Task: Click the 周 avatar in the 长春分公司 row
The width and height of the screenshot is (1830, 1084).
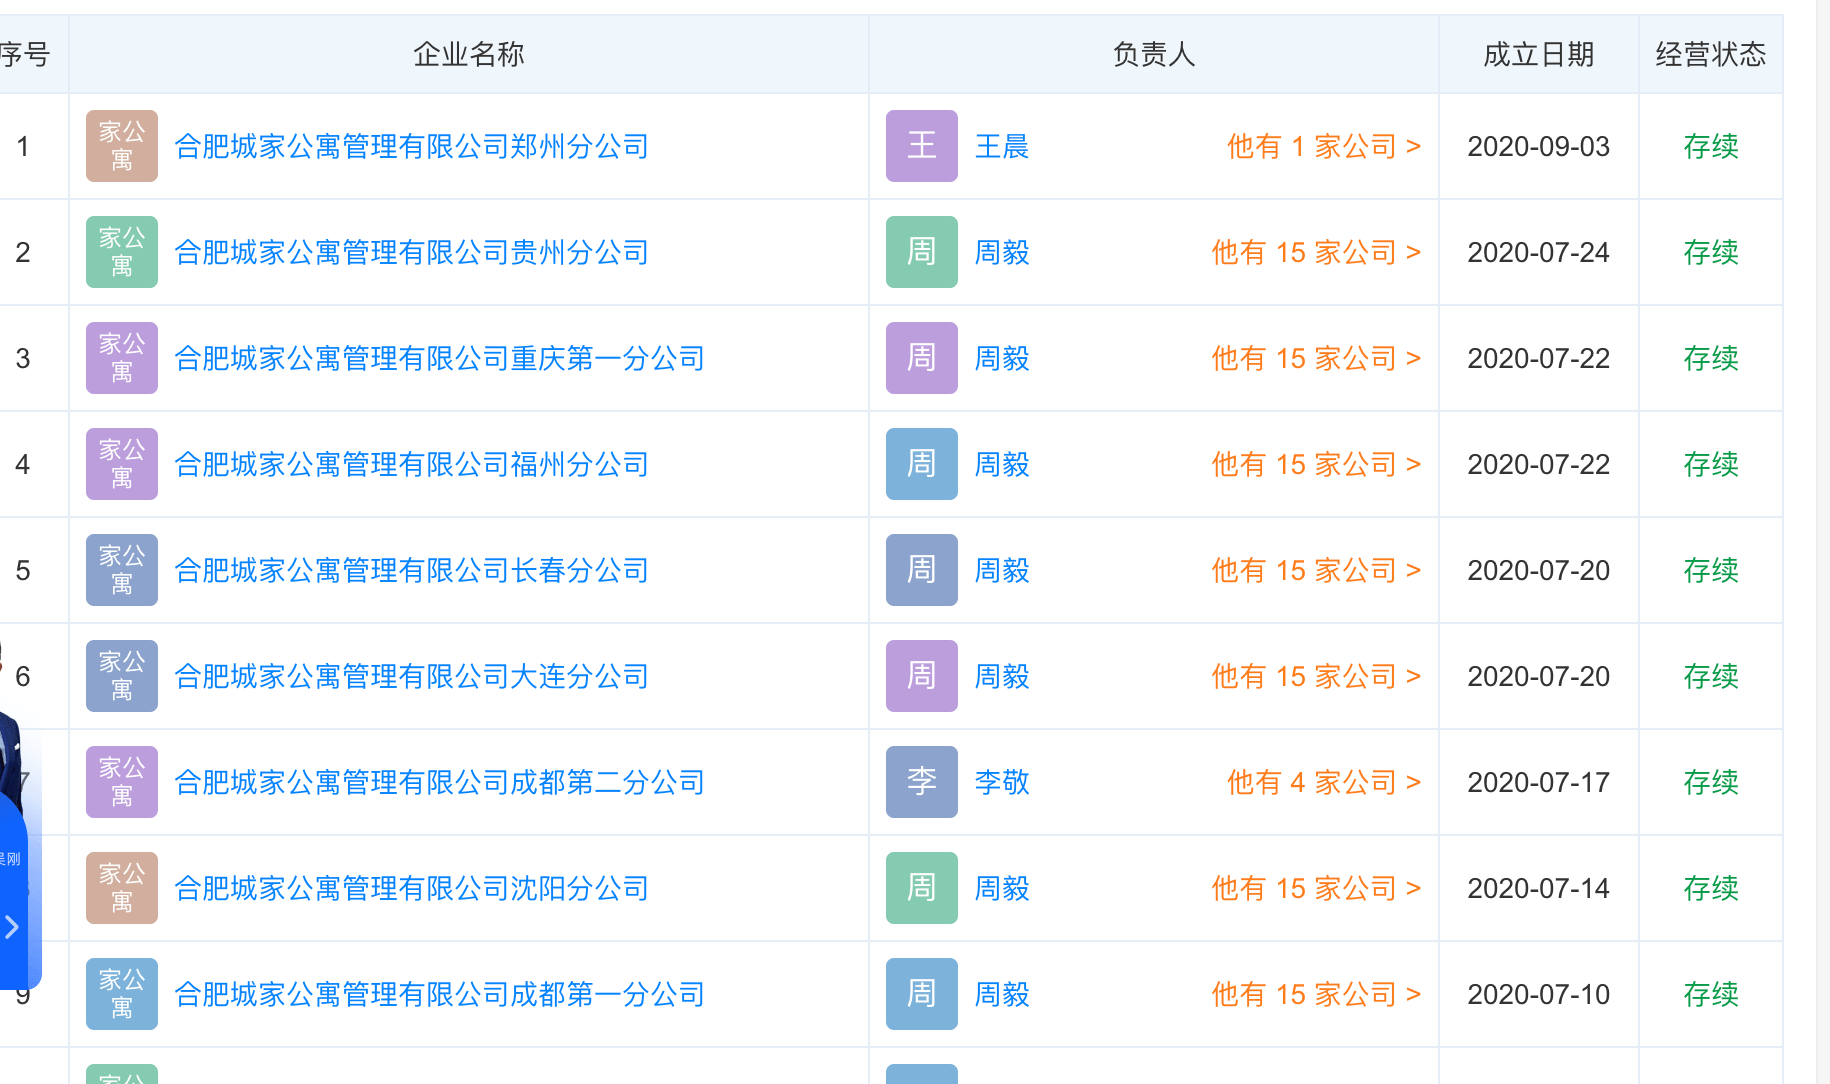Action: point(922,570)
